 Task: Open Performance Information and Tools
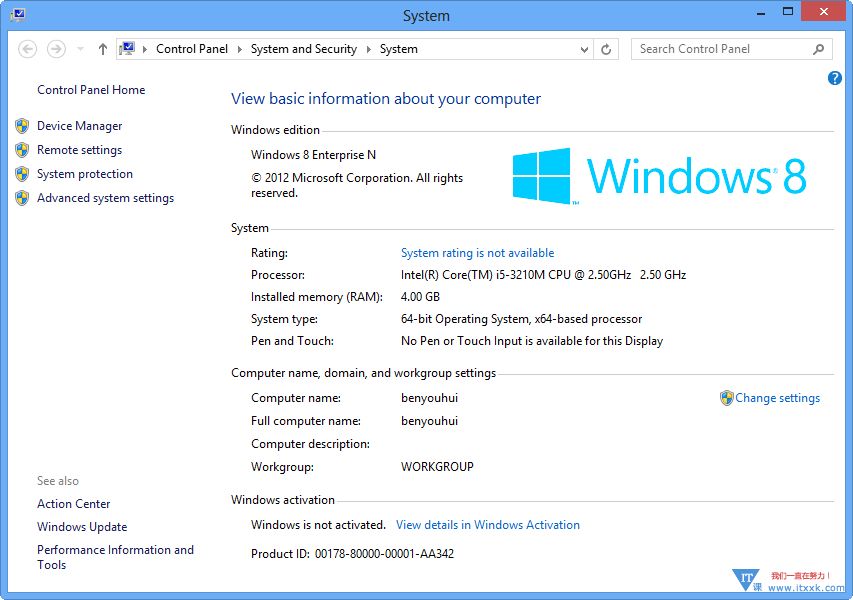coord(115,557)
